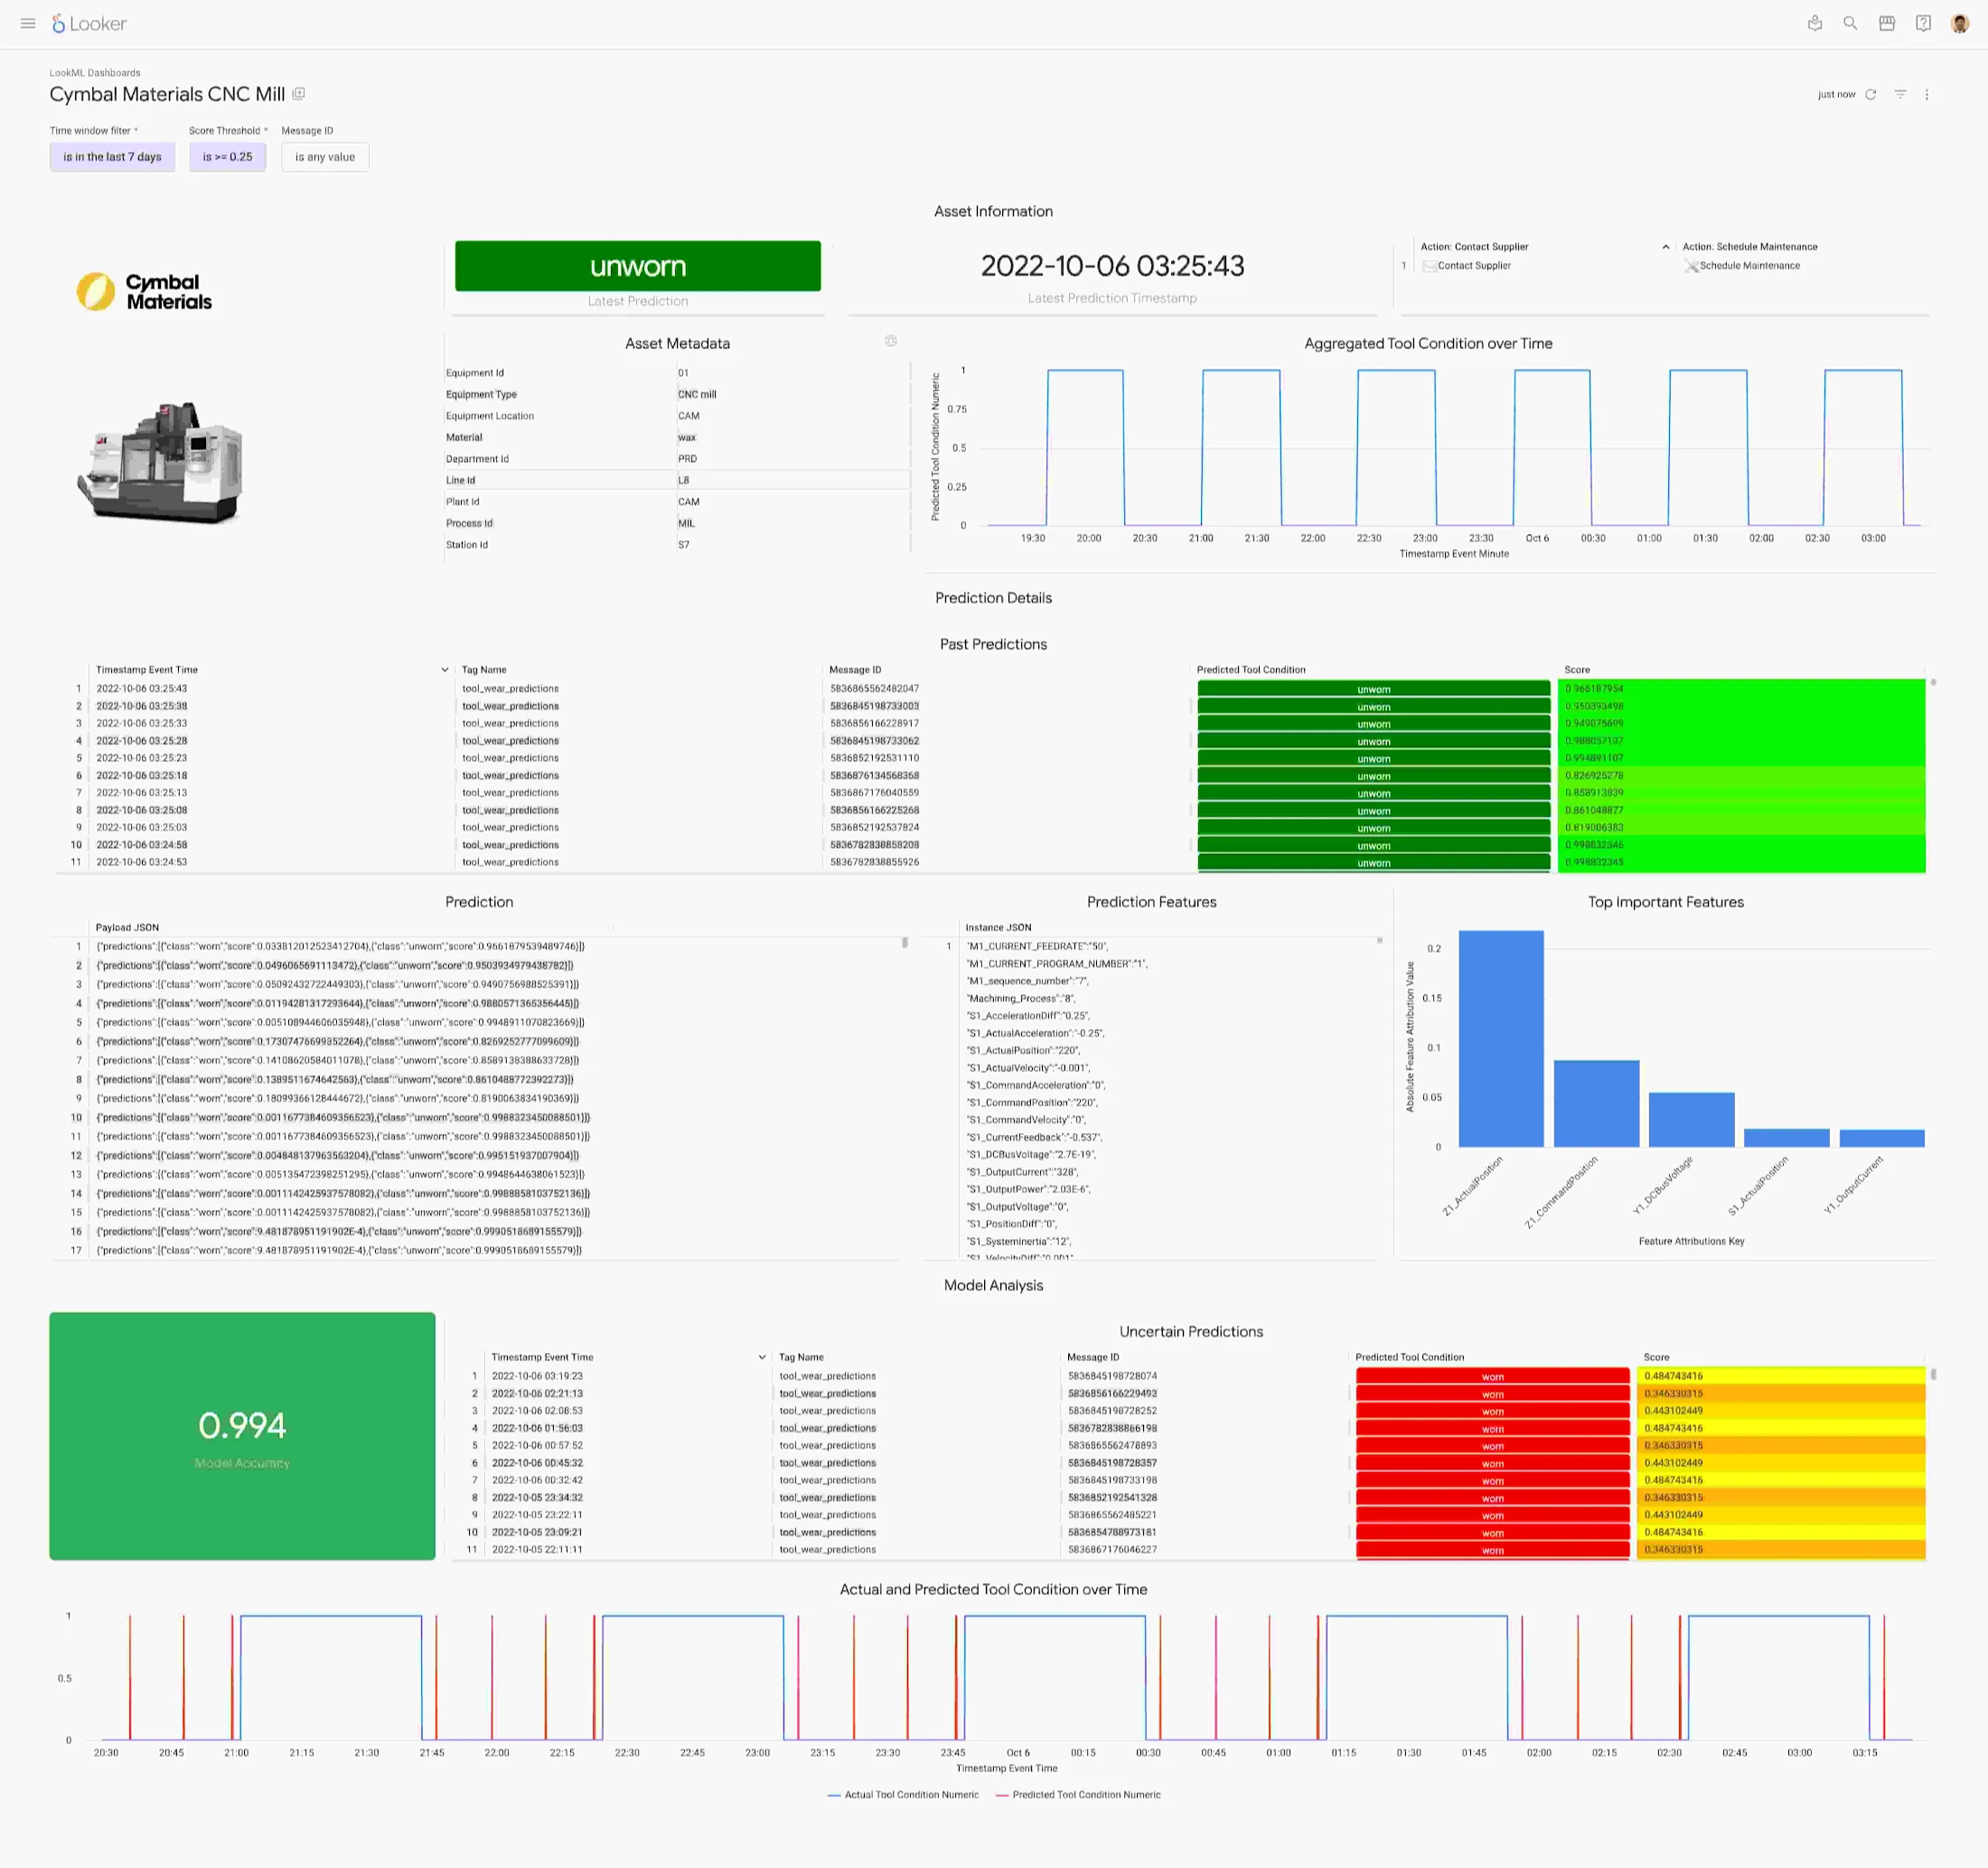Open the three-dot dashboard actions menu
The height and width of the screenshot is (1868, 1988).
point(1926,94)
